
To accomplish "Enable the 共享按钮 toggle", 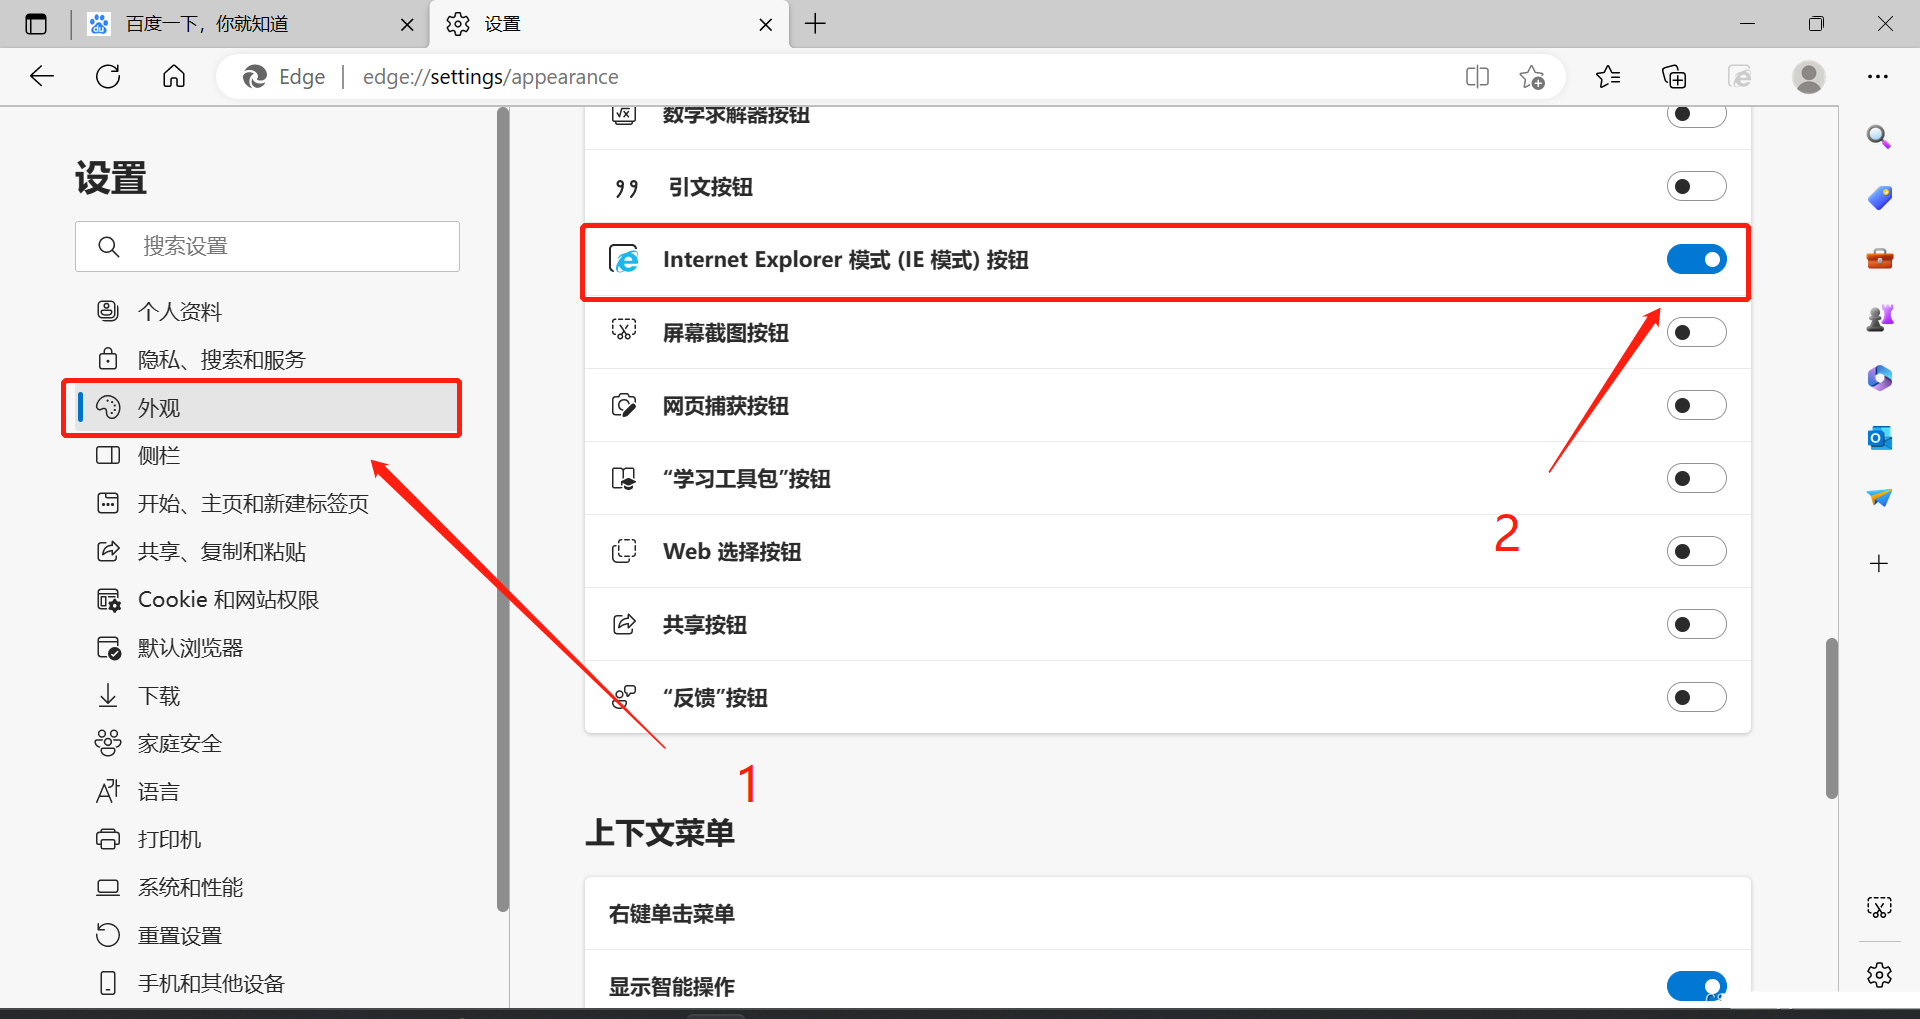I will (1696, 625).
